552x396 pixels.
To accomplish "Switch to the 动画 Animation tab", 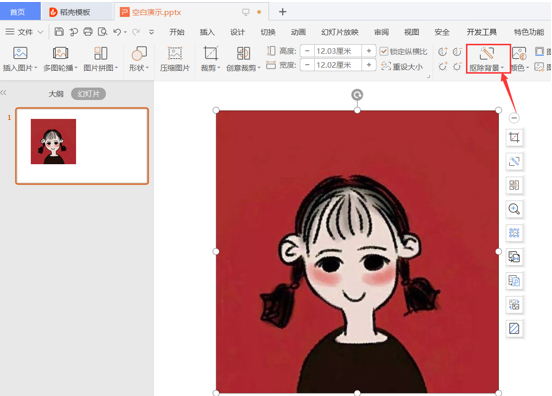I will click(298, 32).
